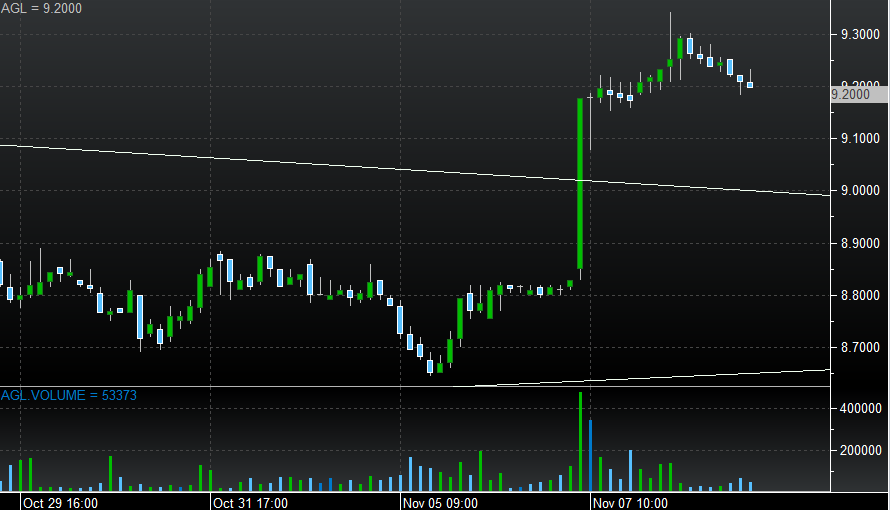The image size is (890, 510).
Task: Click the Oct 29 16:00 time label
Action: (x=60, y=502)
